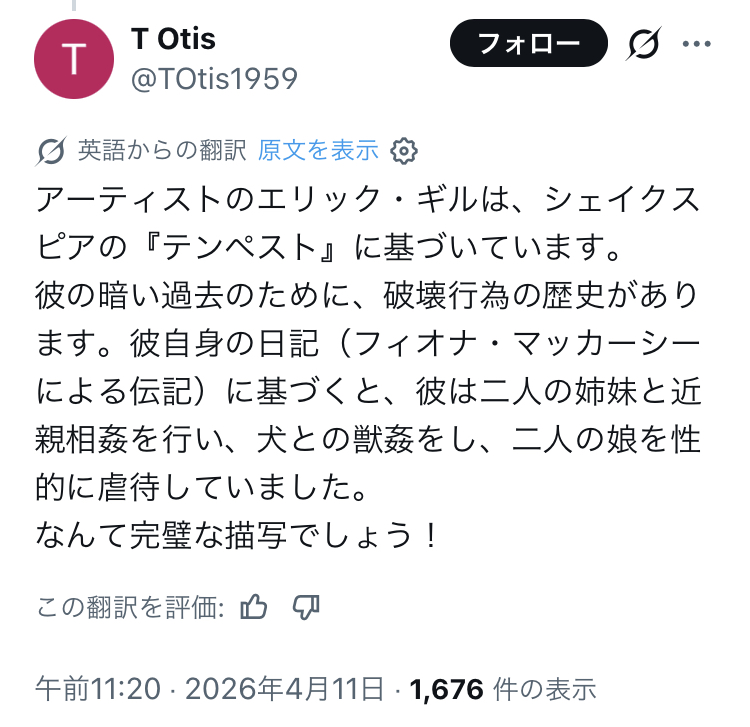Image resolution: width=750 pixels, height=727 pixels.
Task: Click the 件の表示 views label
Action: click(x=545, y=688)
